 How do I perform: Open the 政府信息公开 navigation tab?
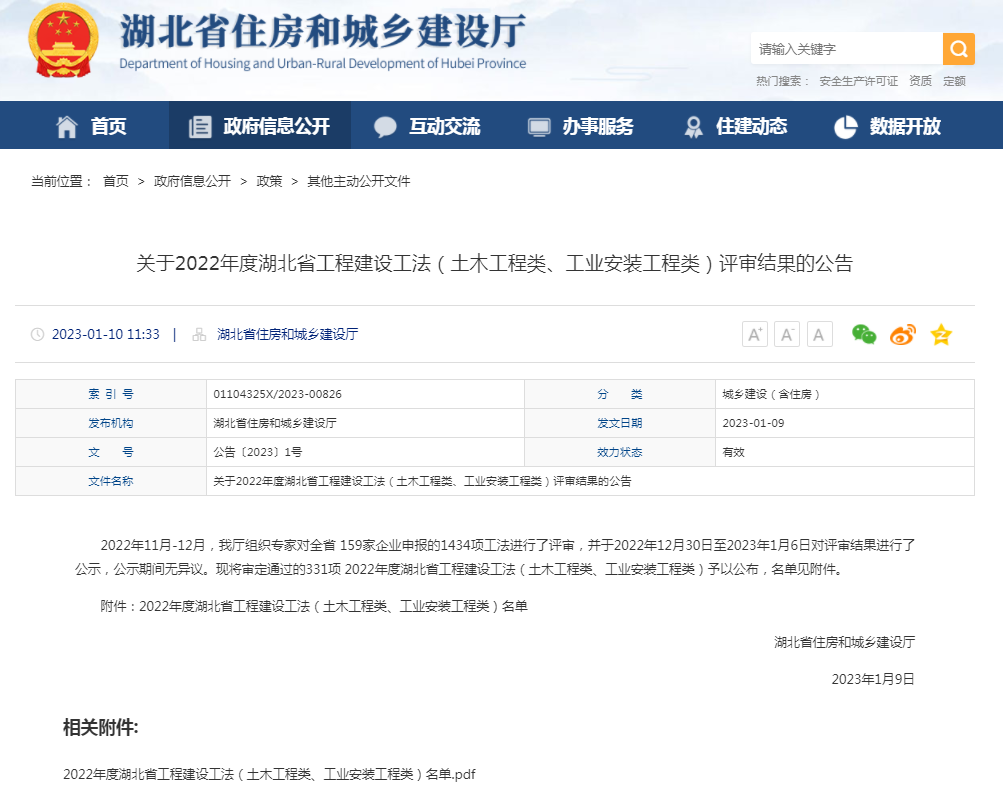tap(260, 126)
